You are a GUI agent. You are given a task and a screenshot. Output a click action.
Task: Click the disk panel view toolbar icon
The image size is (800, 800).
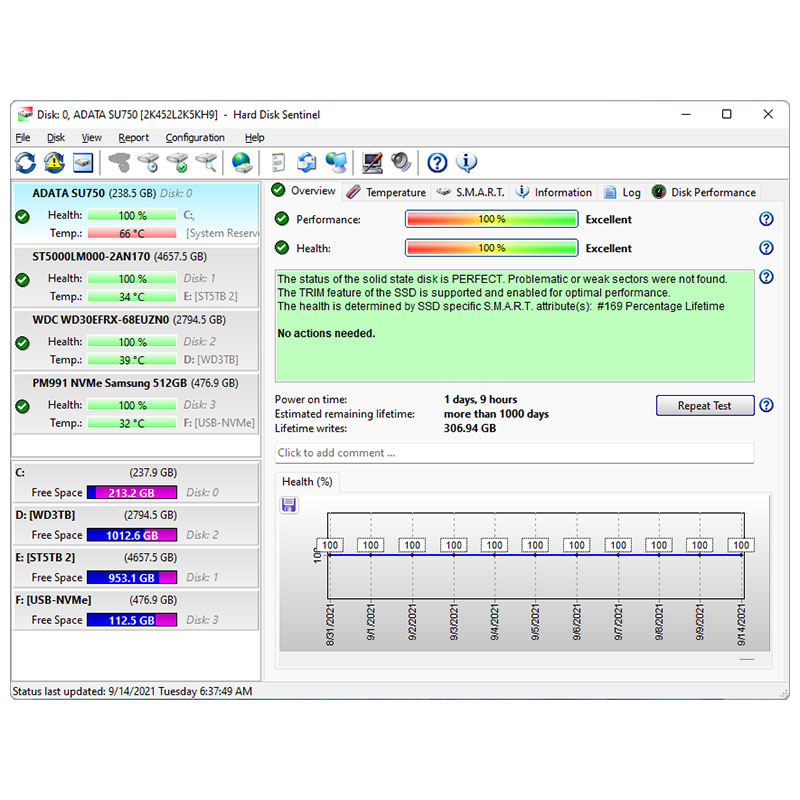83,163
